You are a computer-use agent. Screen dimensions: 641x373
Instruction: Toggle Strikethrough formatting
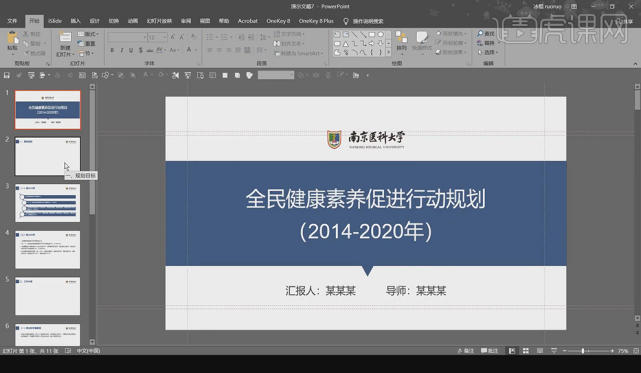(150, 50)
